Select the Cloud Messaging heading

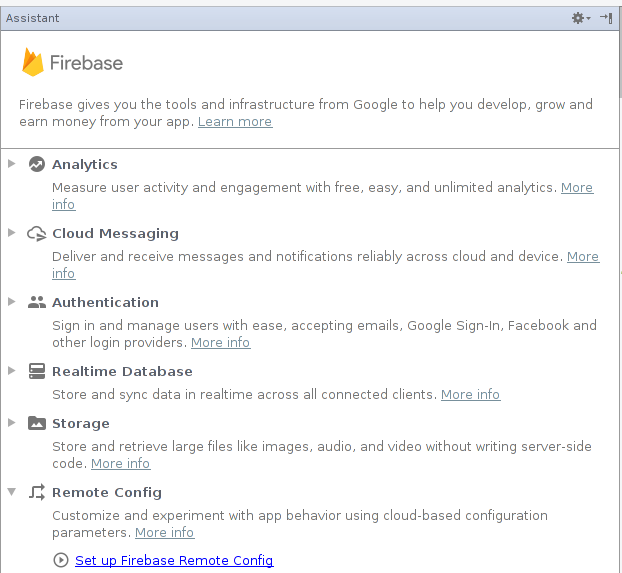pyautogui.click(x=115, y=233)
